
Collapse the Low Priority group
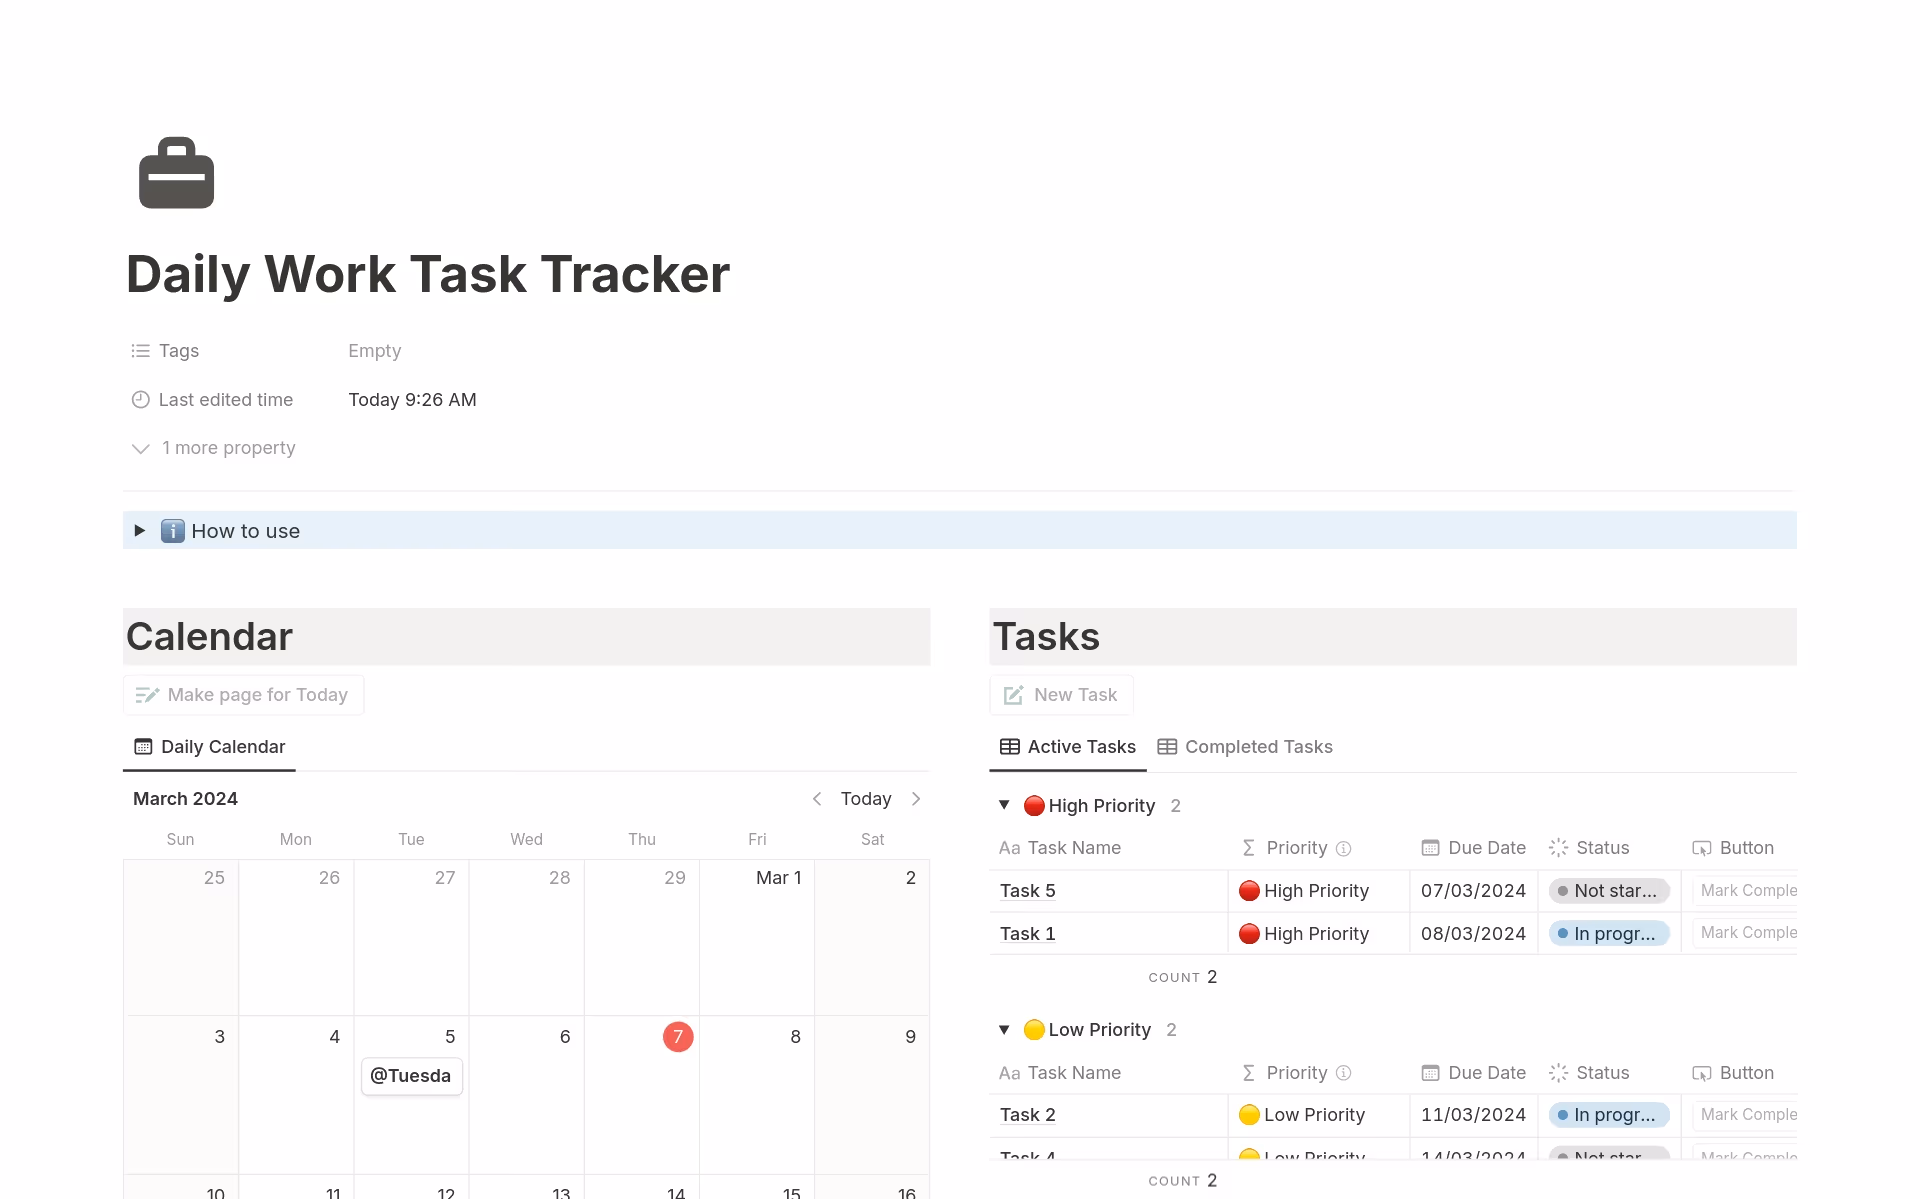(1004, 1030)
